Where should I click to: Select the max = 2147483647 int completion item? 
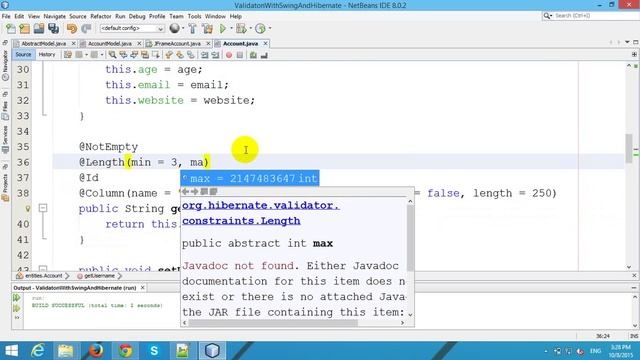click(250, 178)
